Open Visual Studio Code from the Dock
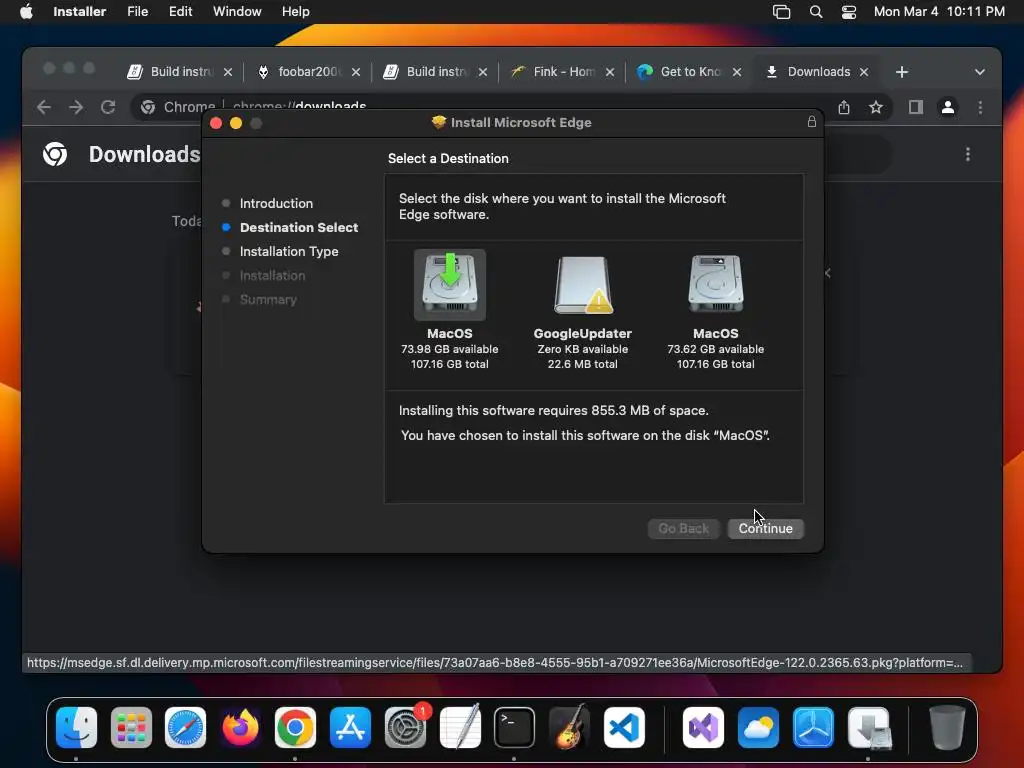Viewport: 1024px width, 768px height. pos(624,727)
